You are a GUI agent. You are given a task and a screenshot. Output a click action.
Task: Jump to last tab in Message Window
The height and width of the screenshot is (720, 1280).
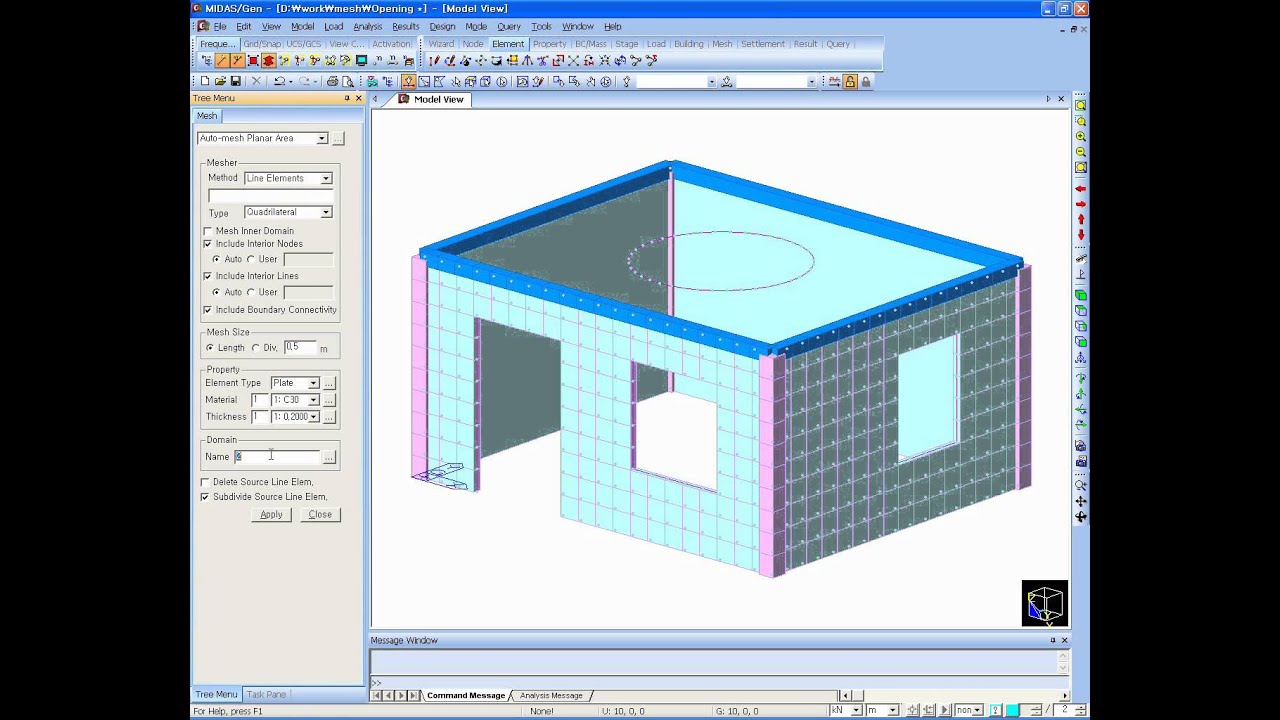(x=413, y=695)
